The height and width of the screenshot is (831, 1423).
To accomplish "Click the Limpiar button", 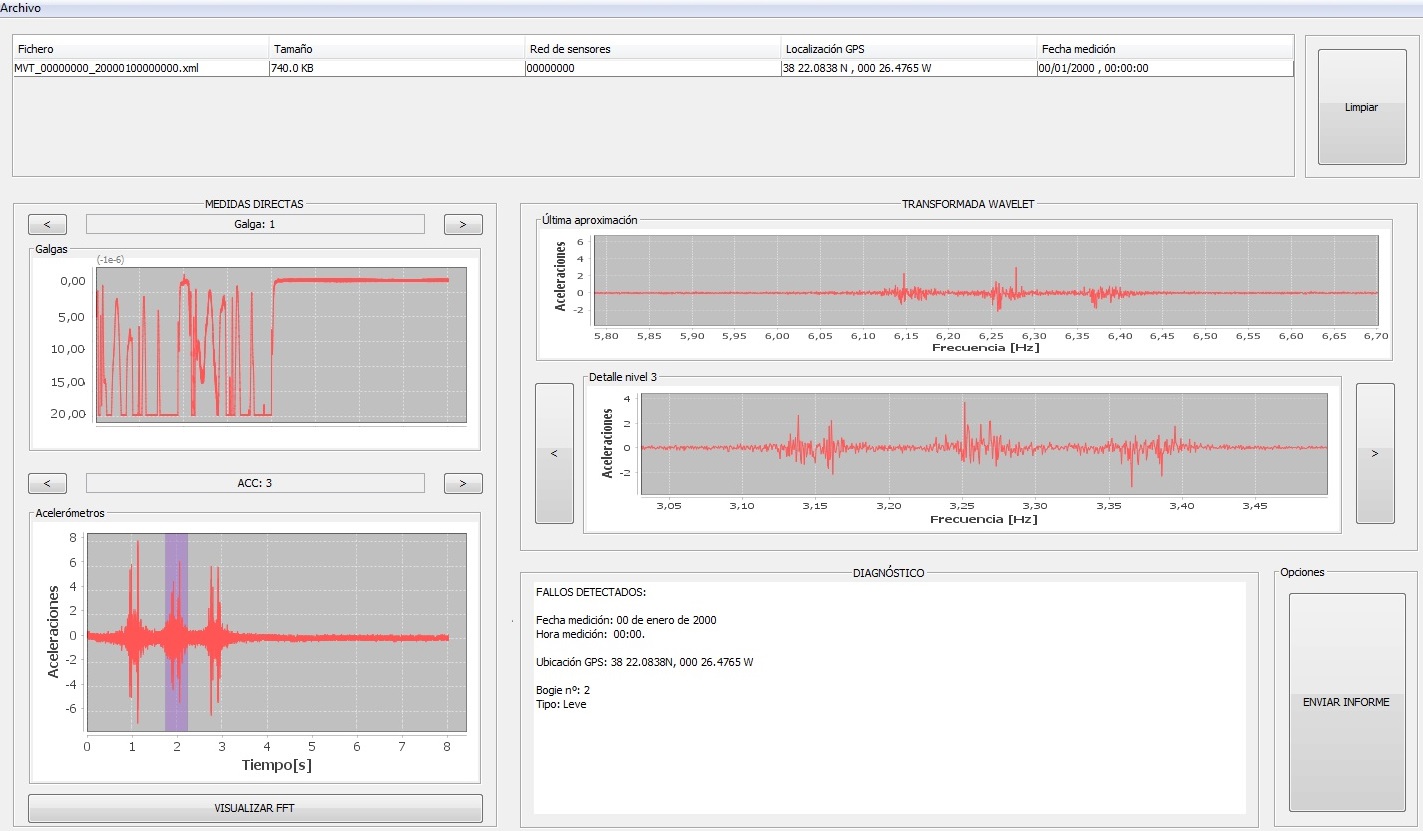I will point(1361,107).
